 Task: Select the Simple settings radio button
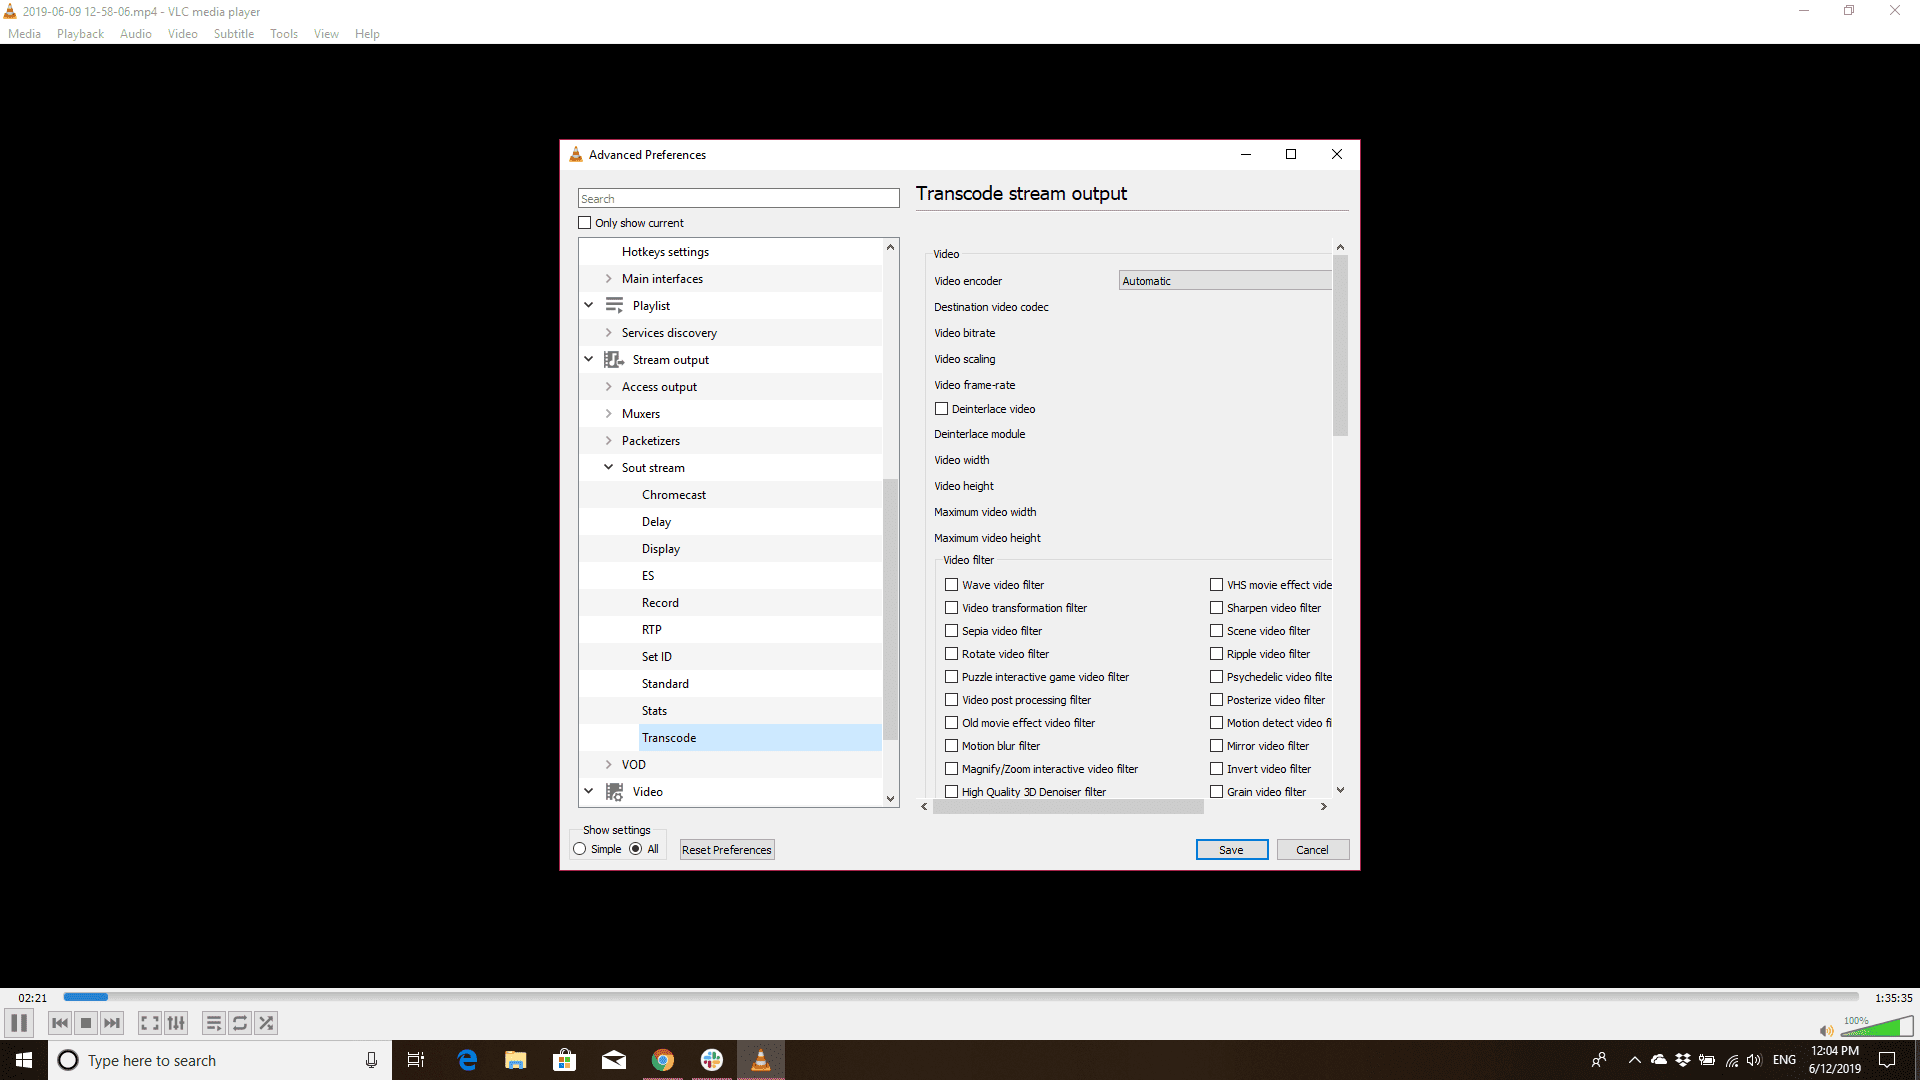point(580,849)
